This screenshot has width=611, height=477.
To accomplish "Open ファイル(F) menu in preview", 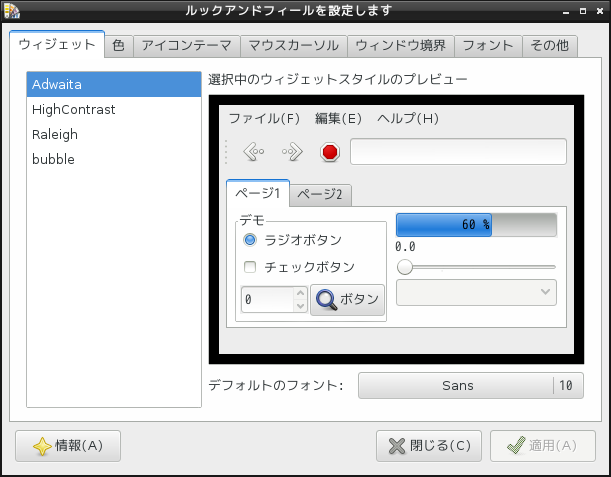I will pyautogui.click(x=265, y=118).
